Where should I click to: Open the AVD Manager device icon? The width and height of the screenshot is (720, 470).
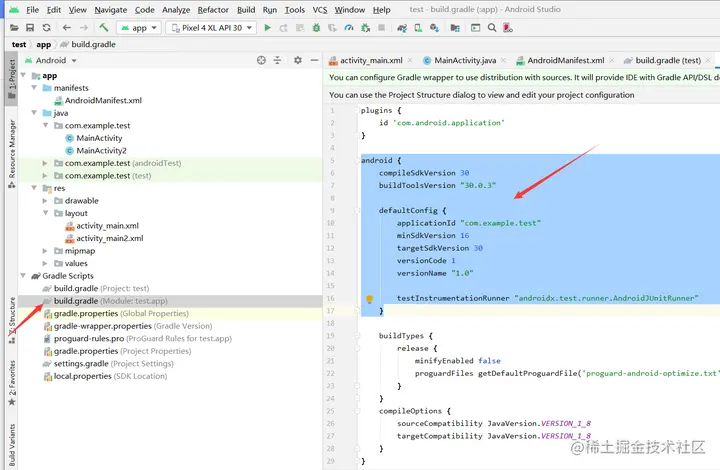[x=418, y=28]
